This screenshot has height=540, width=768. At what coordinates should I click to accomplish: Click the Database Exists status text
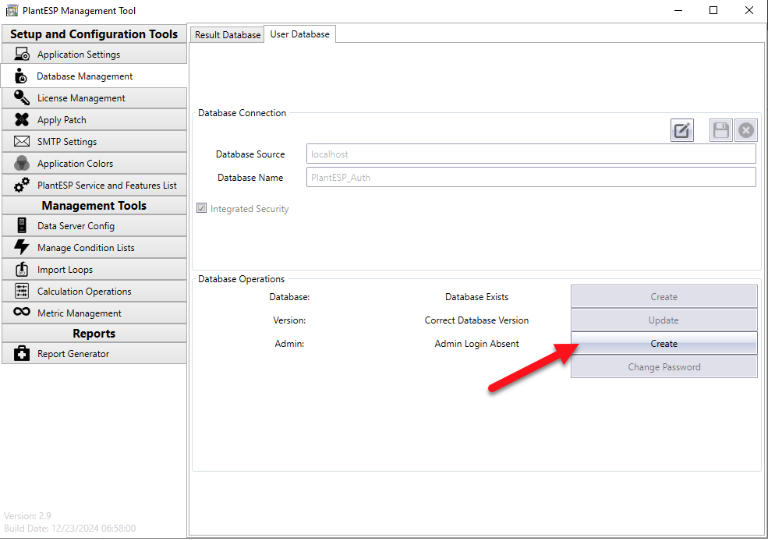[477, 296]
